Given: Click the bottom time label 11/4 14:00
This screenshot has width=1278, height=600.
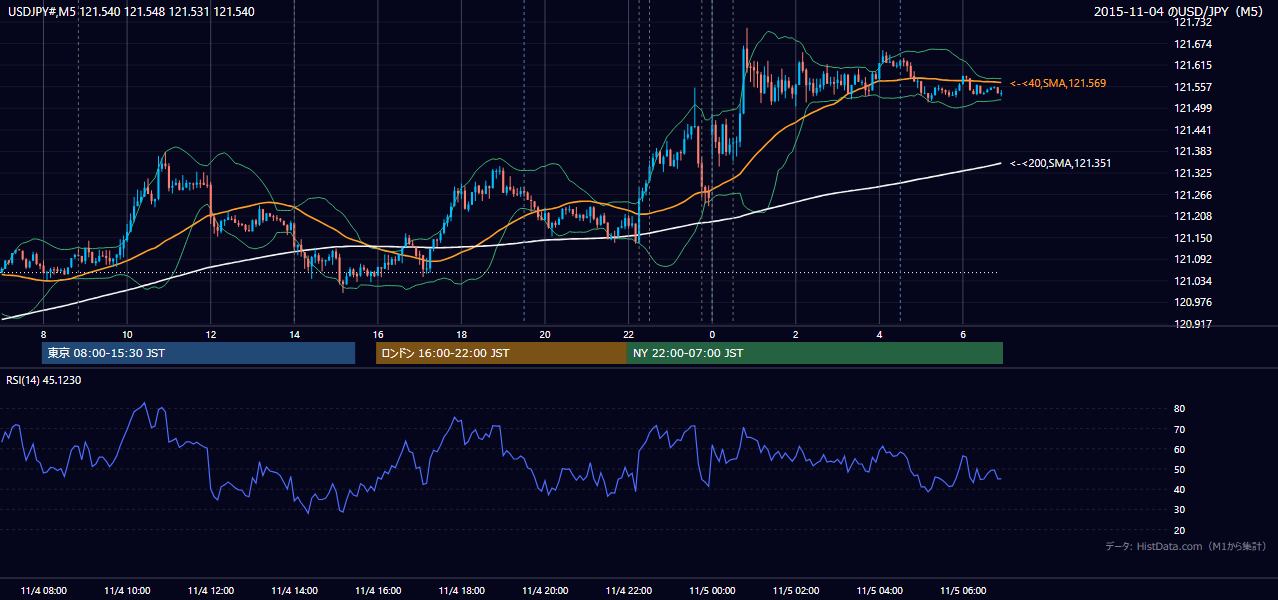Looking at the screenshot, I should tap(294, 591).
